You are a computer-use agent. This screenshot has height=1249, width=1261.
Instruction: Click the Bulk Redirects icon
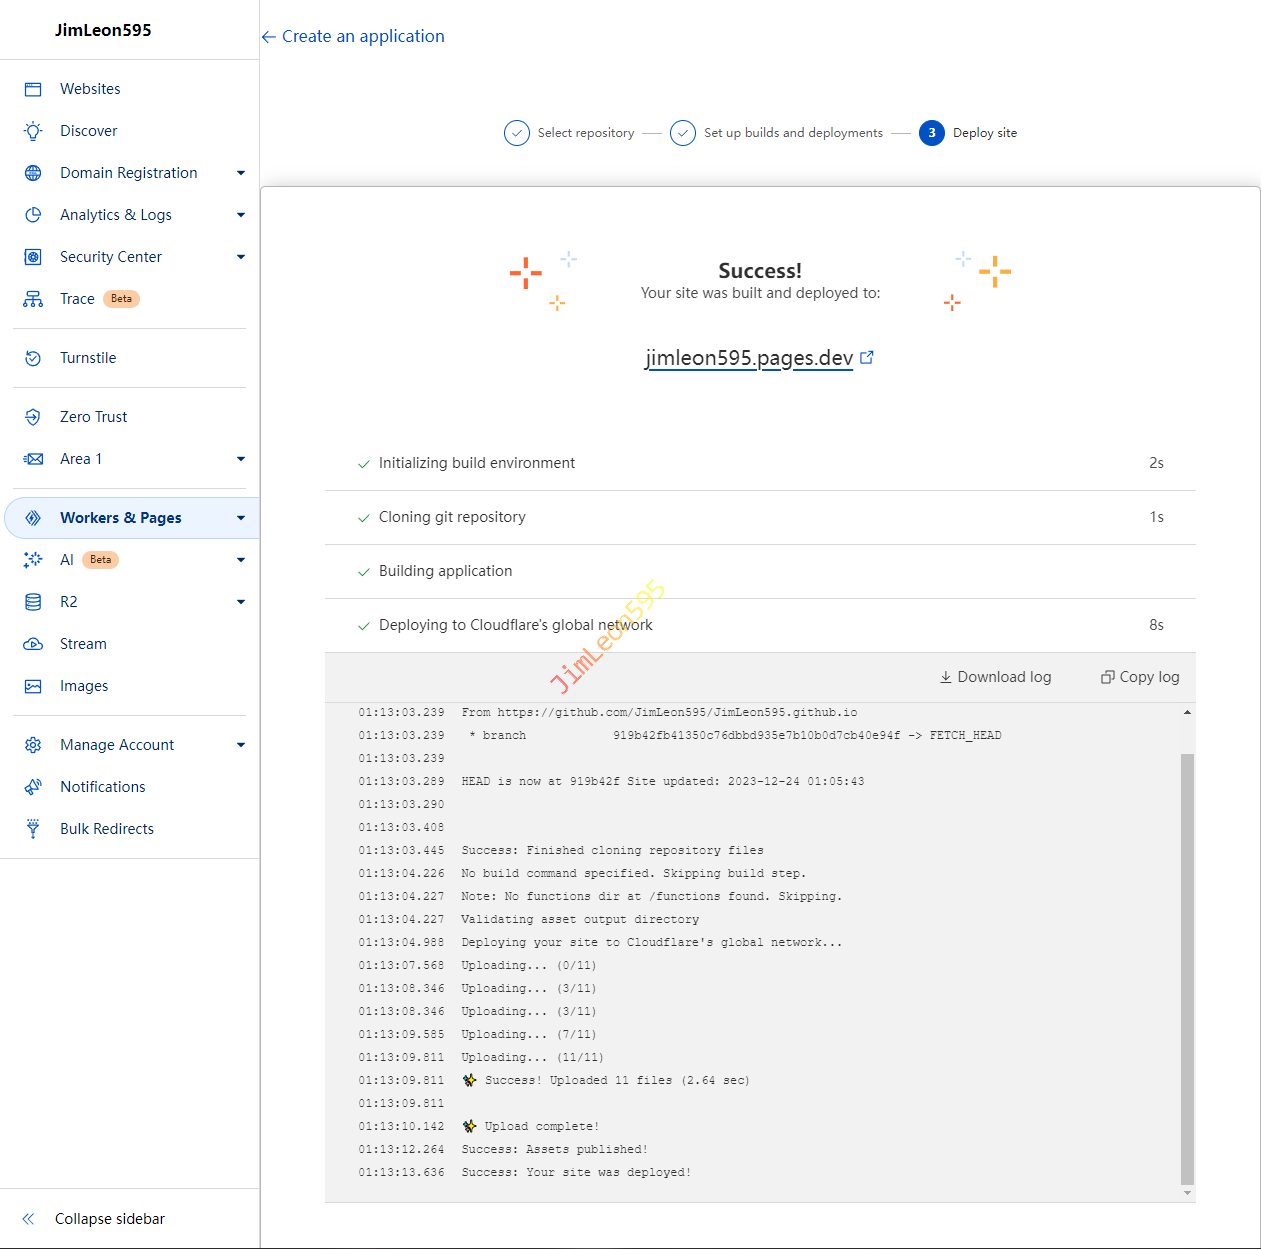pyautogui.click(x=33, y=829)
